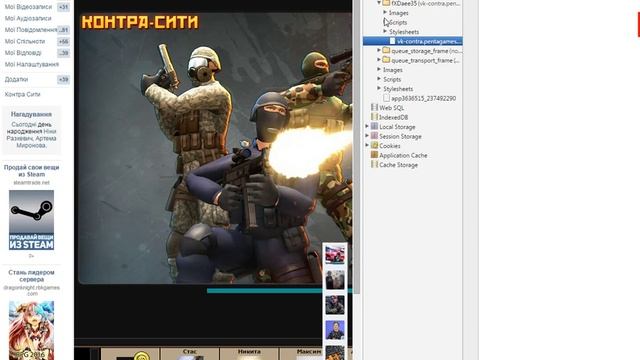Expand the Scripts arrow above app3636515_237492290

(x=379, y=79)
